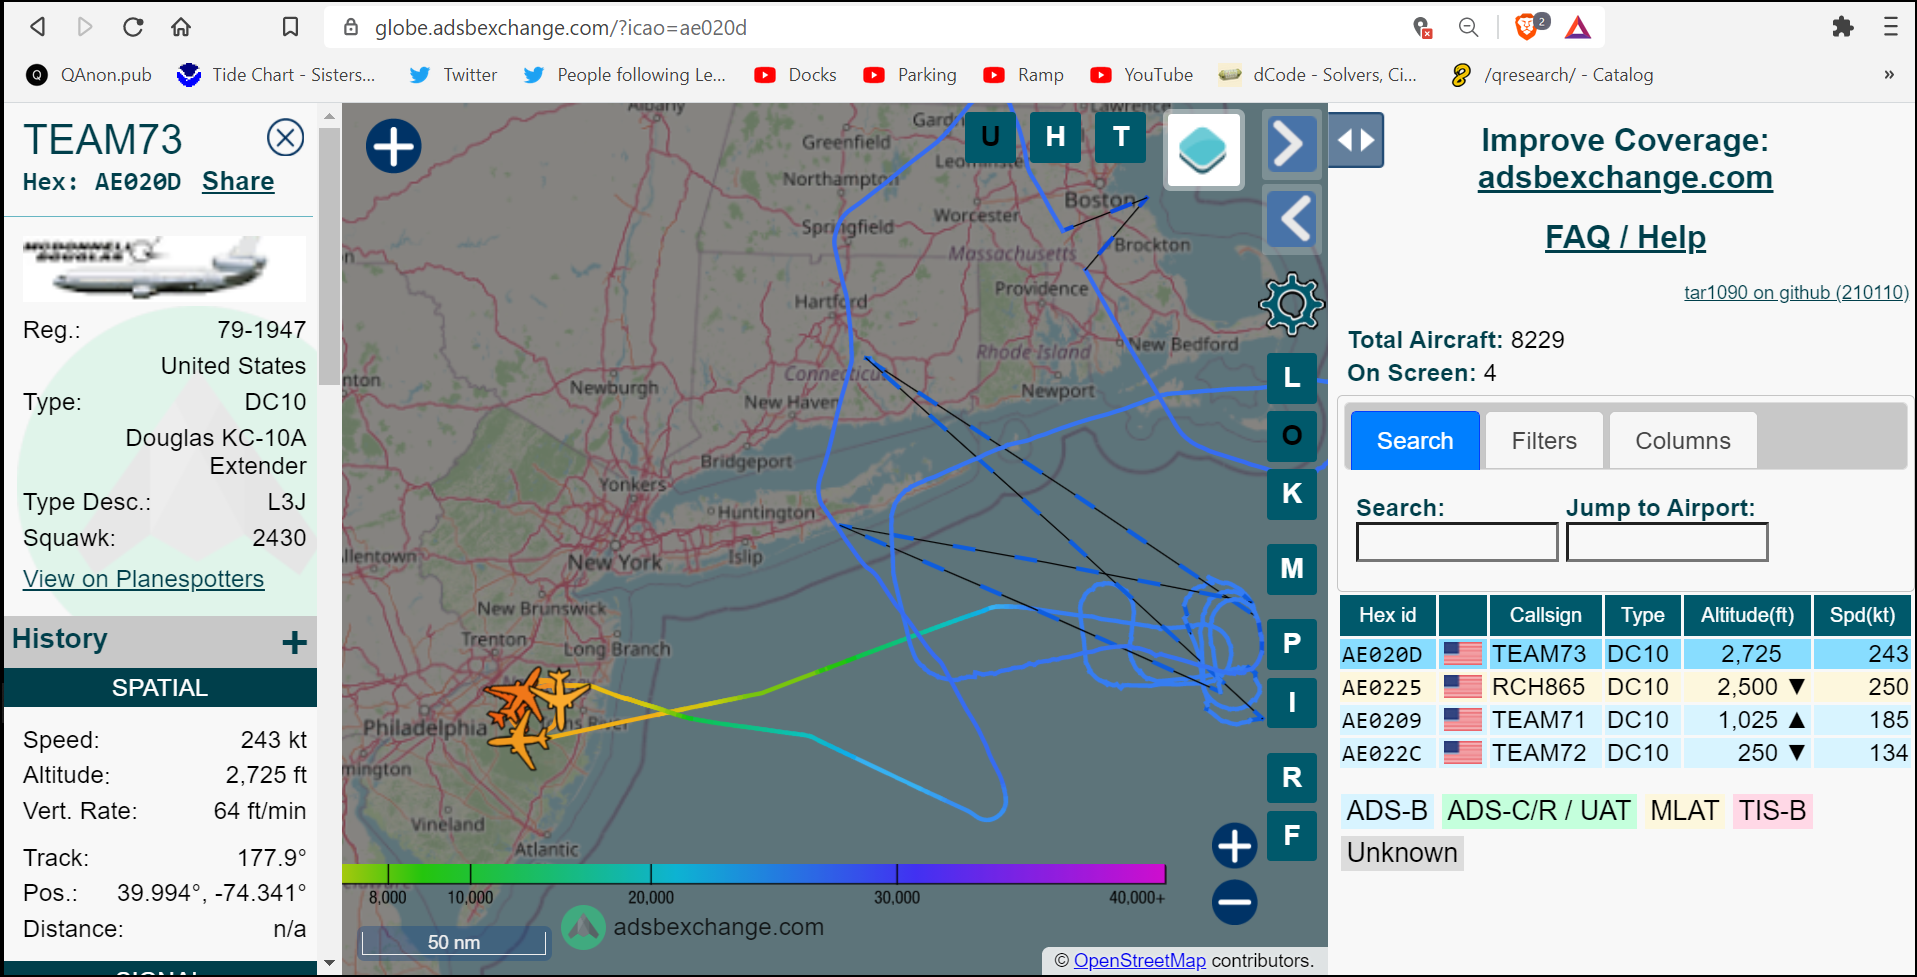Show more bookmarks chevron
The image size is (1917, 977).
(1889, 75)
